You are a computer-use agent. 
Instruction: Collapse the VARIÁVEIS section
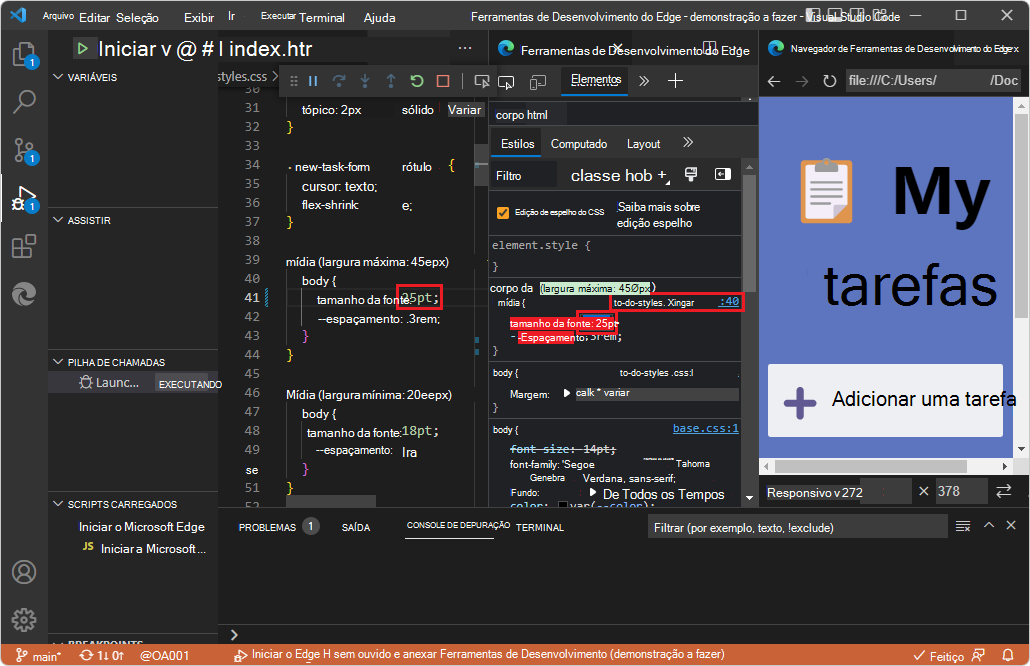(58, 77)
